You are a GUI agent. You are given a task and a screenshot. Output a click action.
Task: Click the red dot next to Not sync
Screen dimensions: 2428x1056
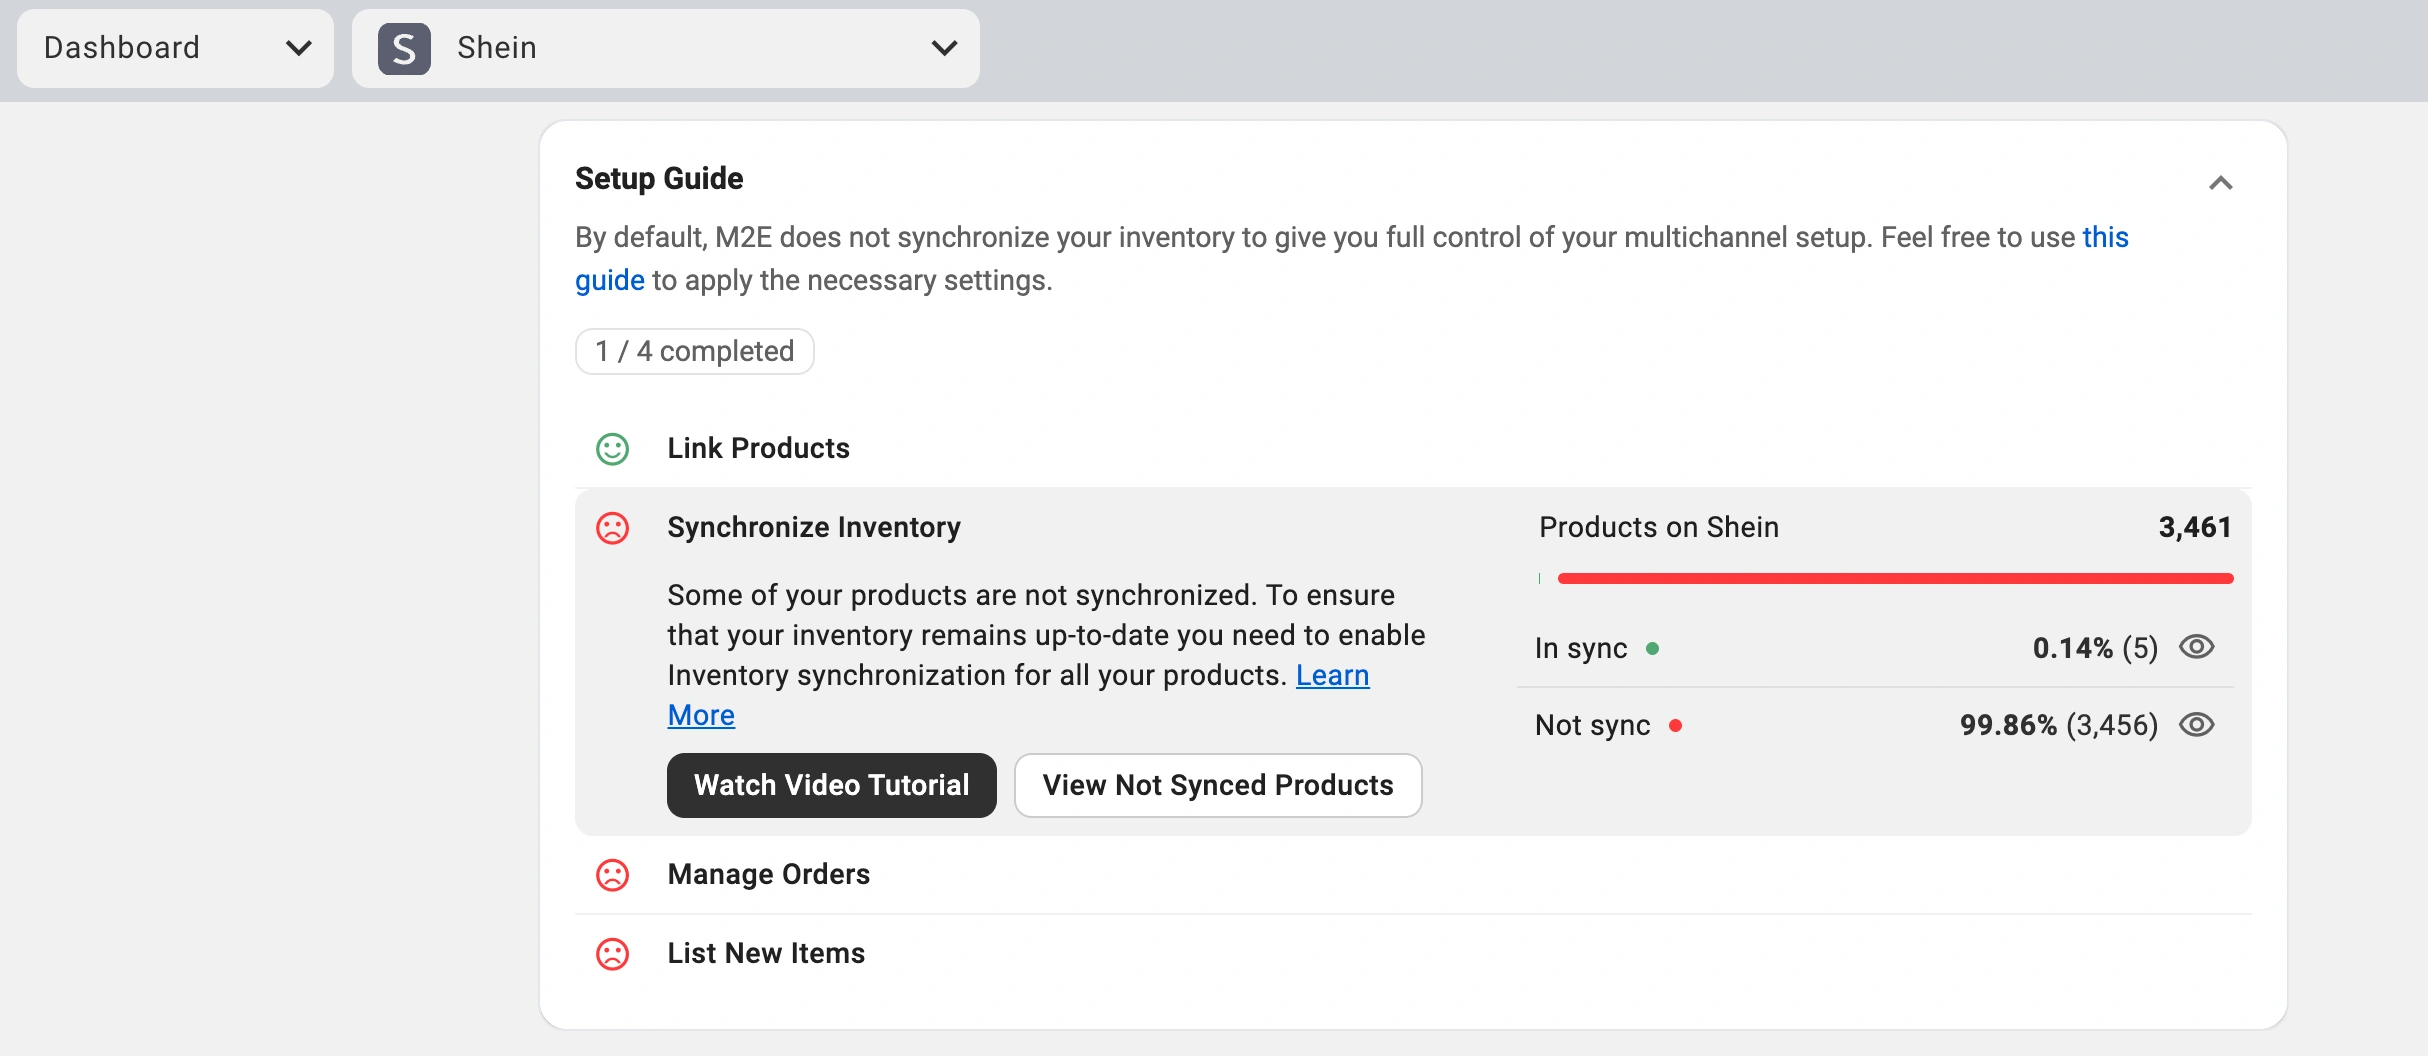1675,726
